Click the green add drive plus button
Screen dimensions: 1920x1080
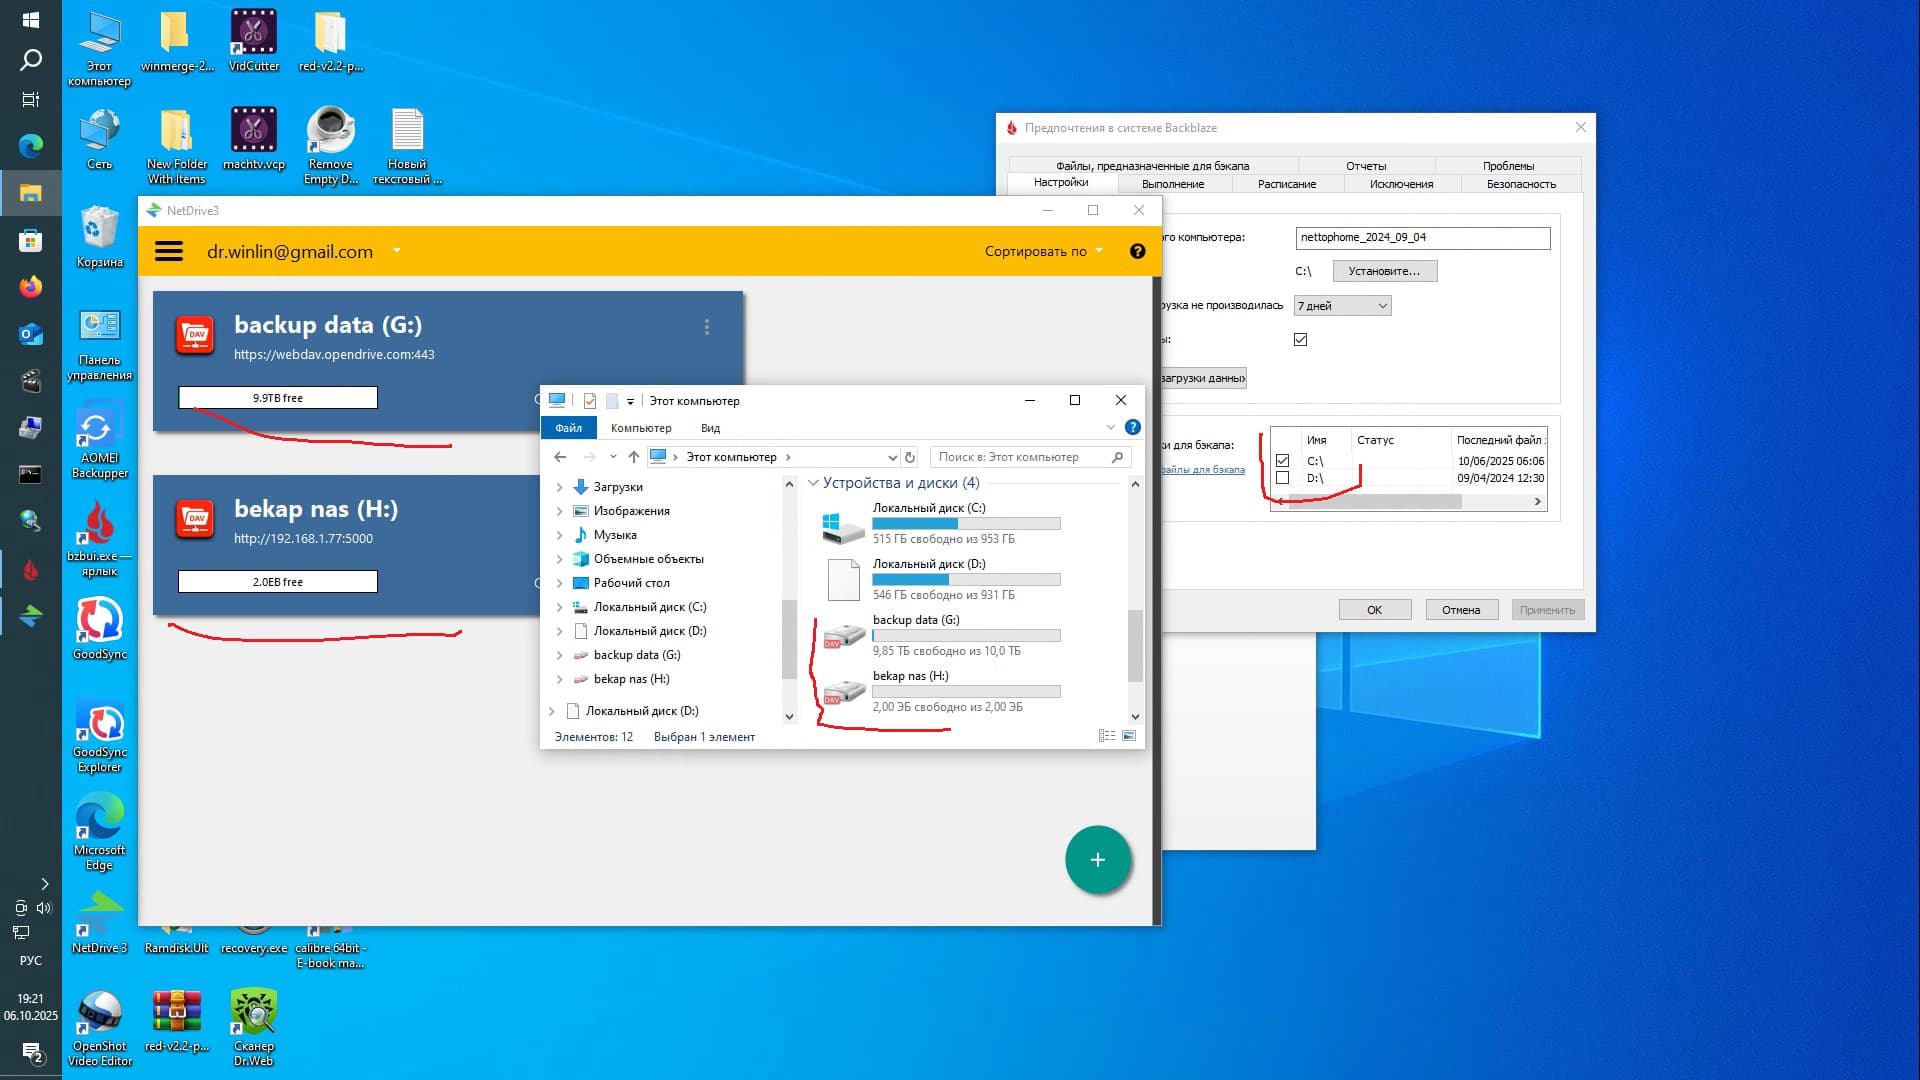1097,860
